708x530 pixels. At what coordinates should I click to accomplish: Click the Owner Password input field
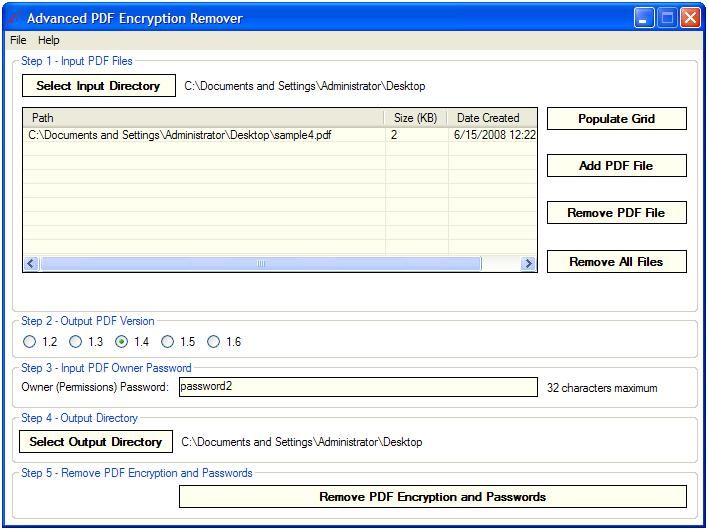358,387
